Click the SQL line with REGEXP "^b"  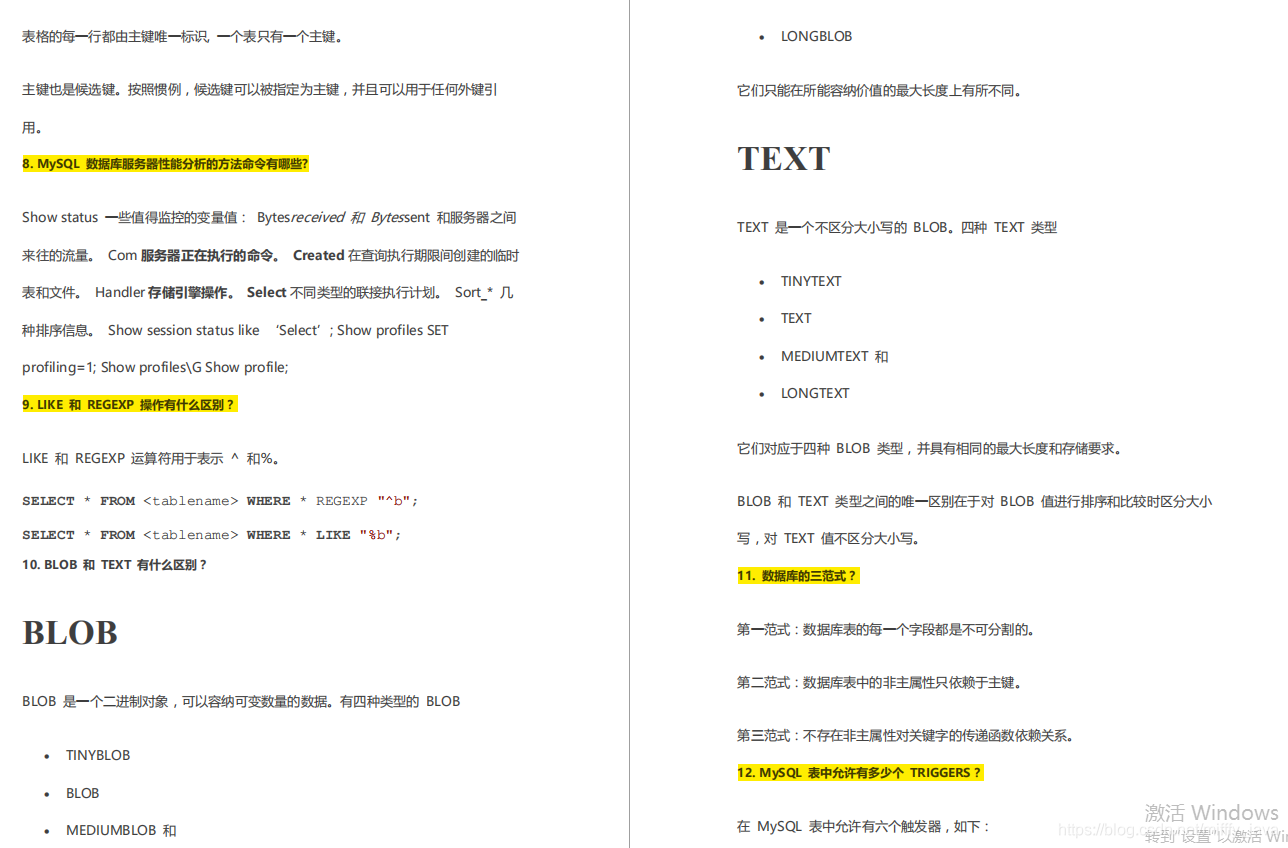220,501
